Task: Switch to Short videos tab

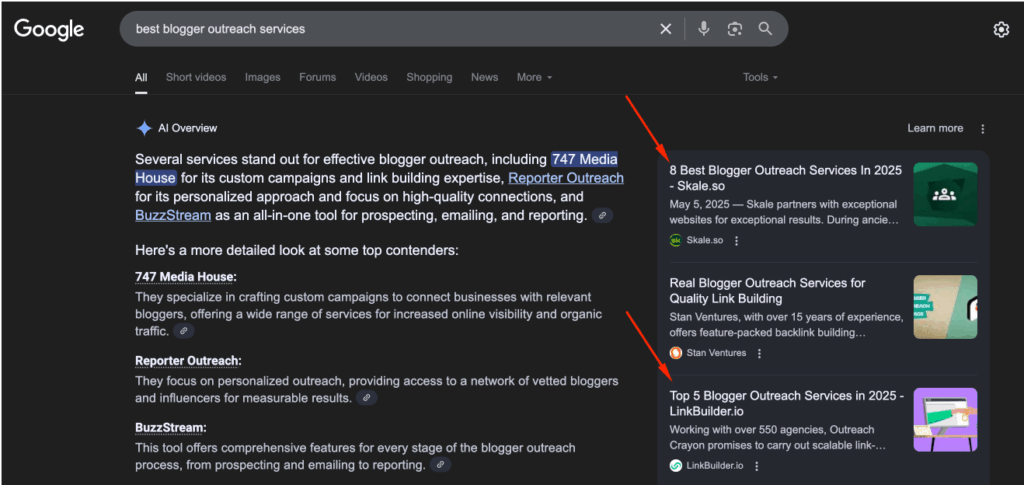Action: click(196, 77)
